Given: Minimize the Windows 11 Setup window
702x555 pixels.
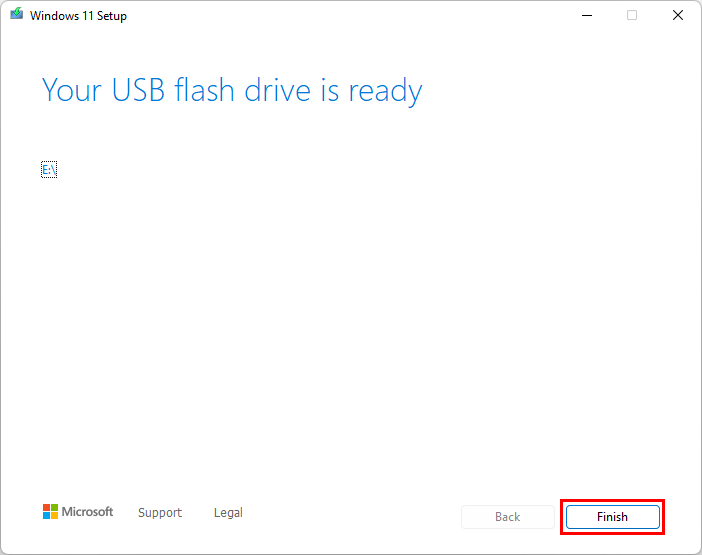Looking at the screenshot, I should (x=585, y=15).
